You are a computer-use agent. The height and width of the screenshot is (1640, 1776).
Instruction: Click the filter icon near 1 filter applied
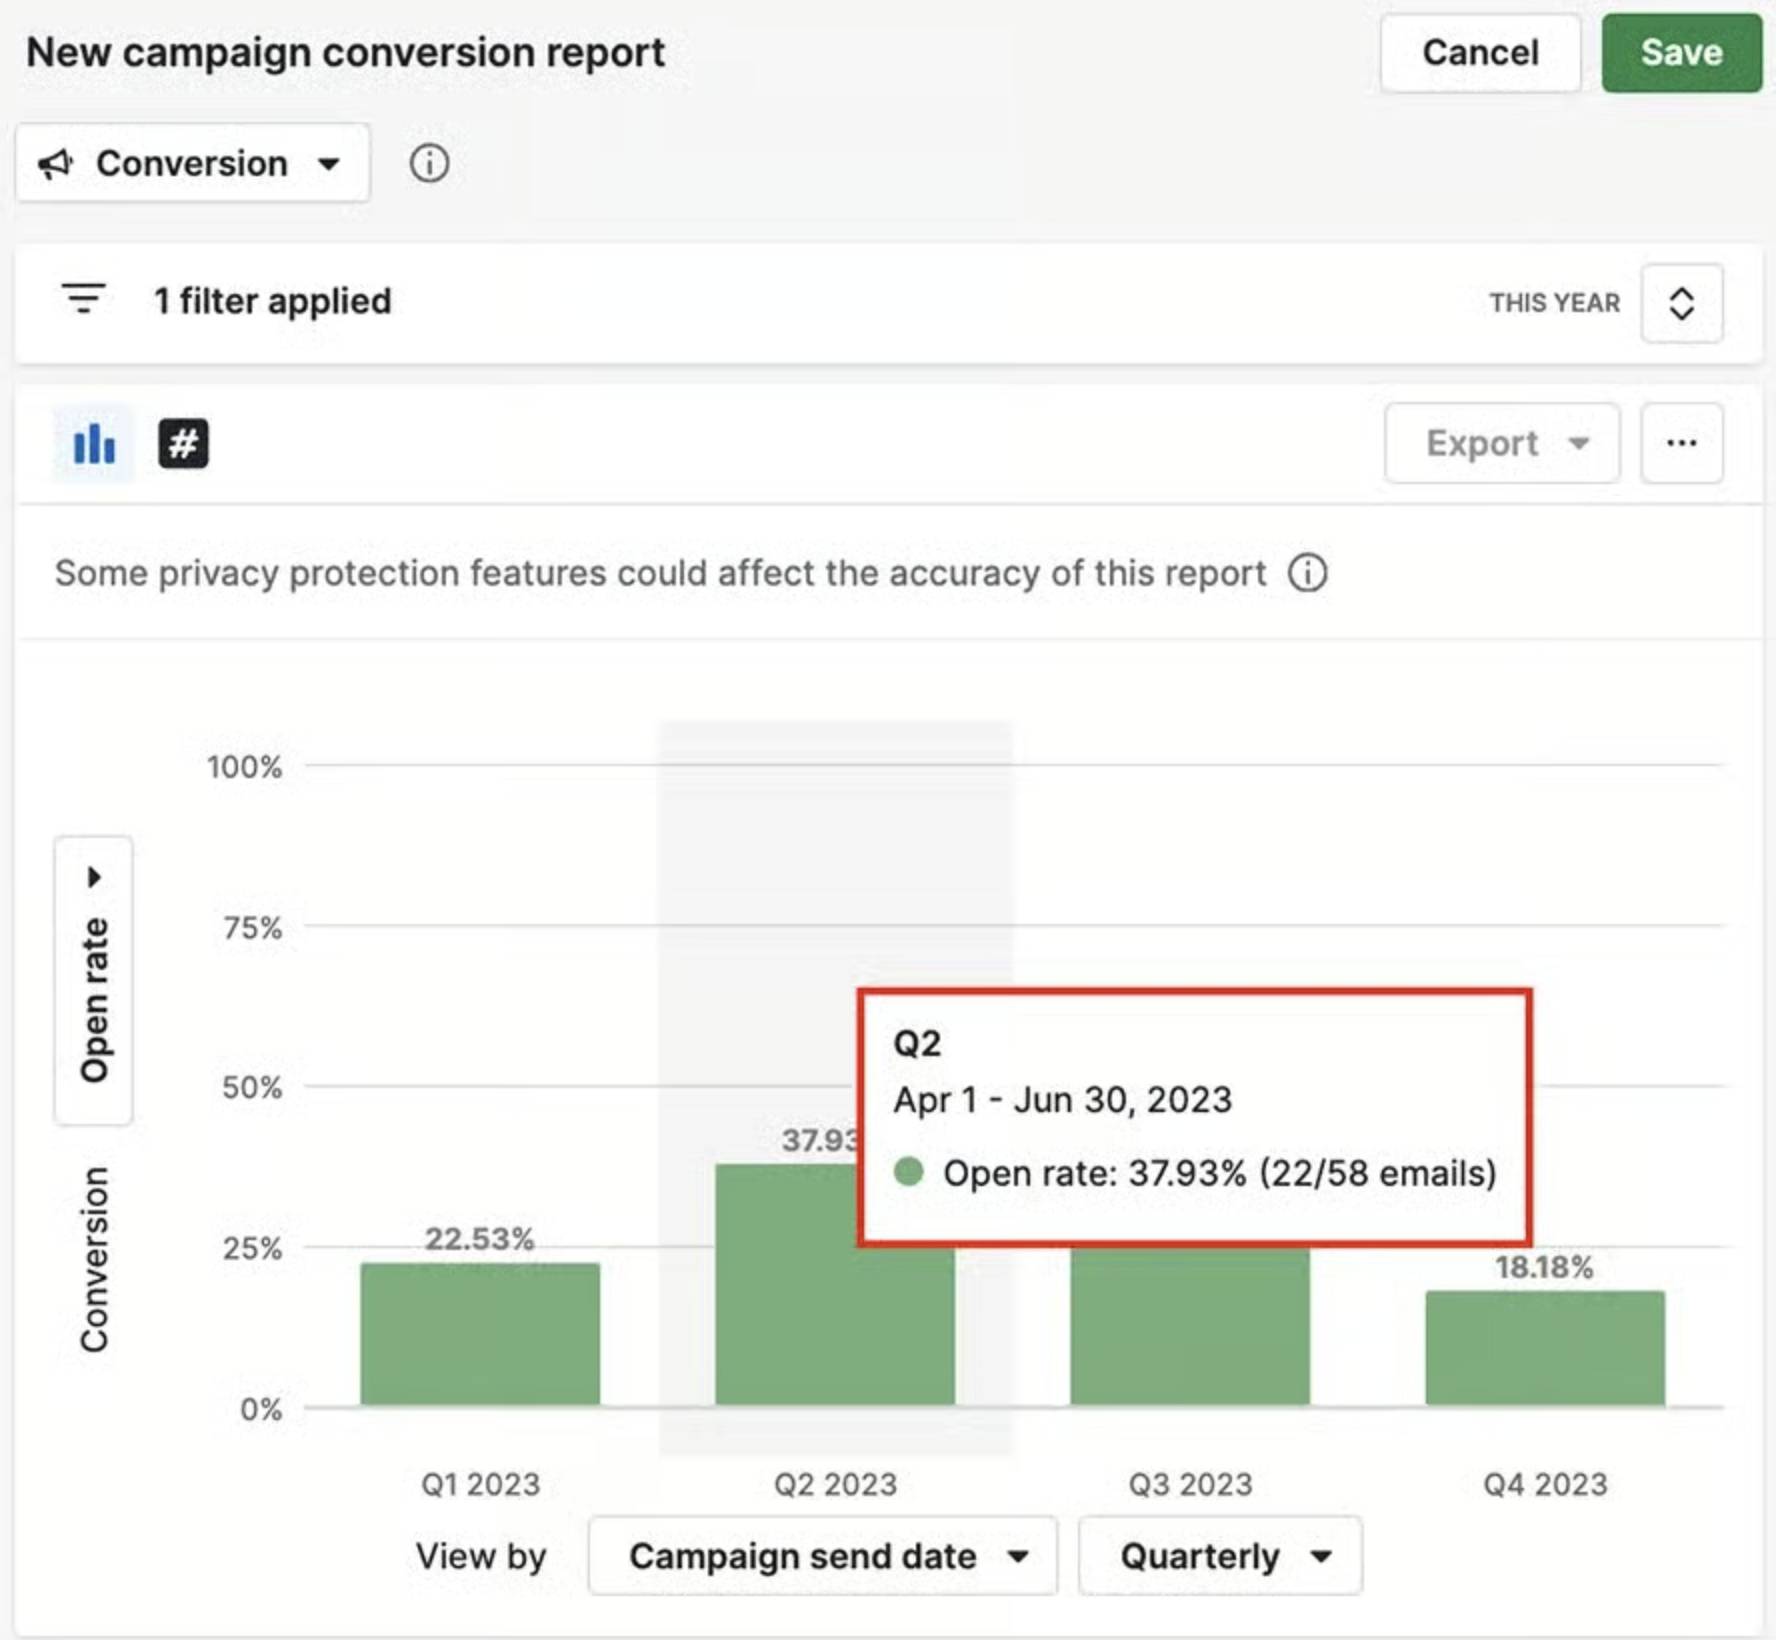click(84, 300)
